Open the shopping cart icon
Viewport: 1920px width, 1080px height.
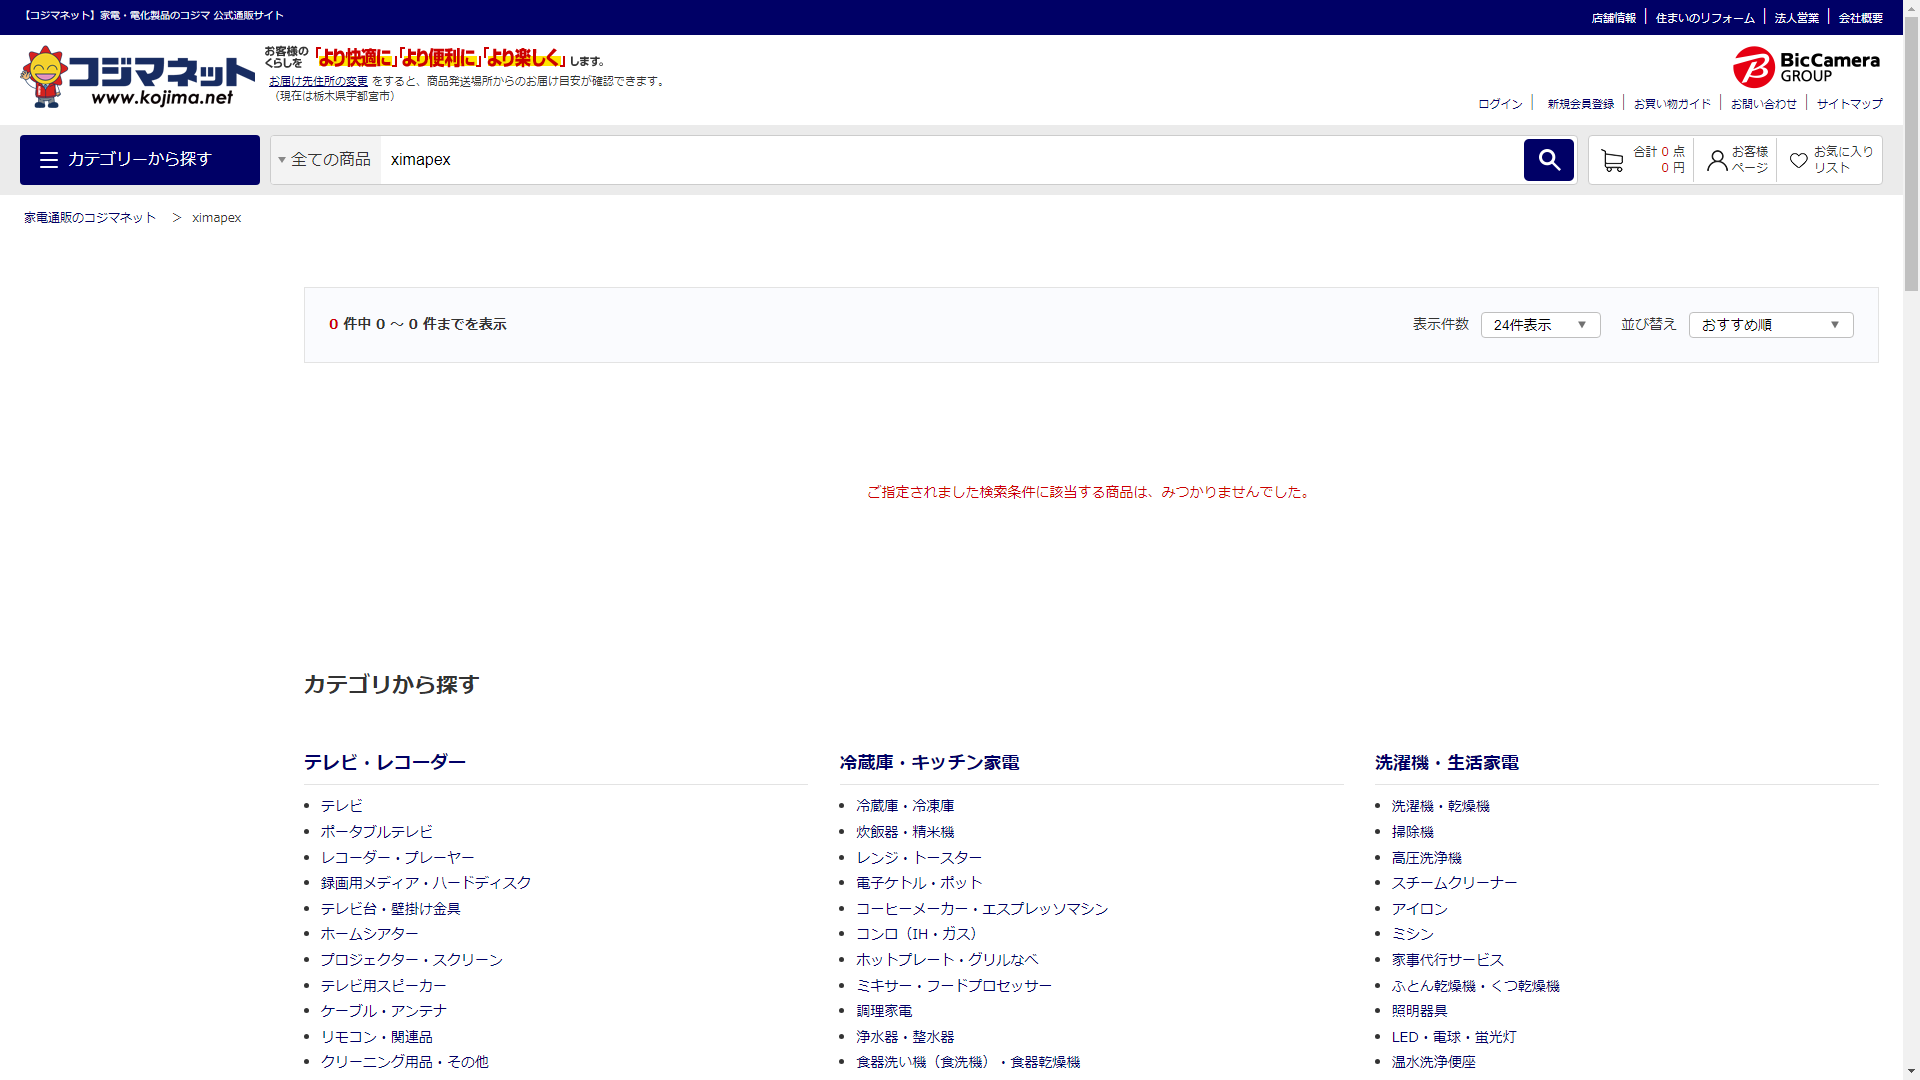click(1612, 161)
